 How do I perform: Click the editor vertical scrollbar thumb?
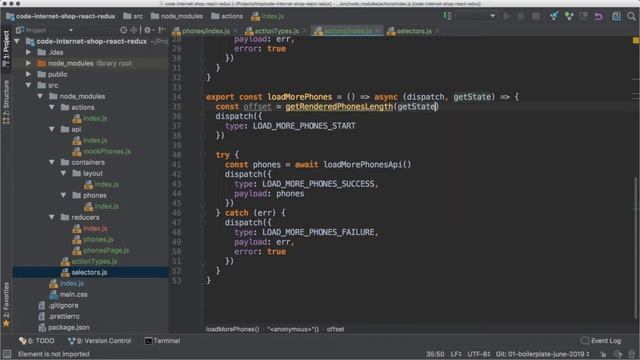coord(636,247)
